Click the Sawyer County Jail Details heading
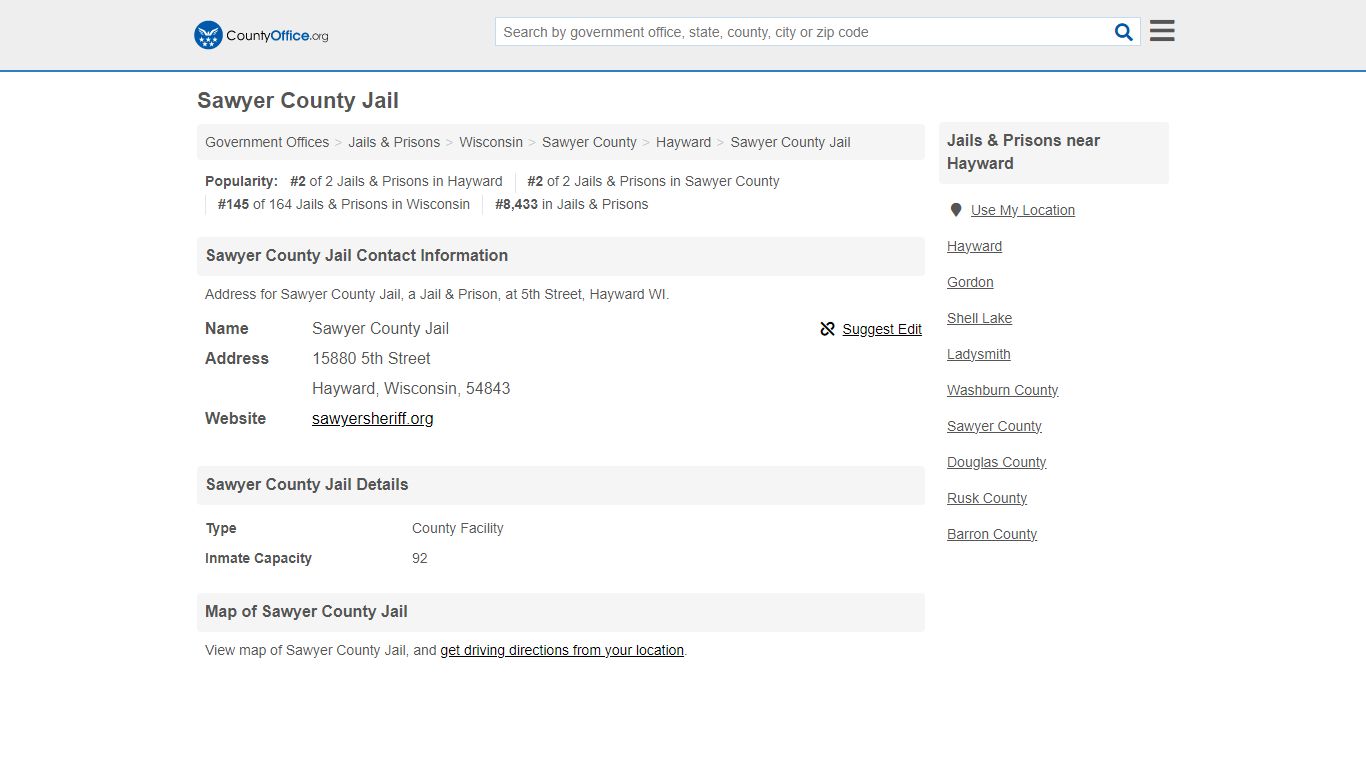This screenshot has height=768, width=1366. click(x=307, y=485)
